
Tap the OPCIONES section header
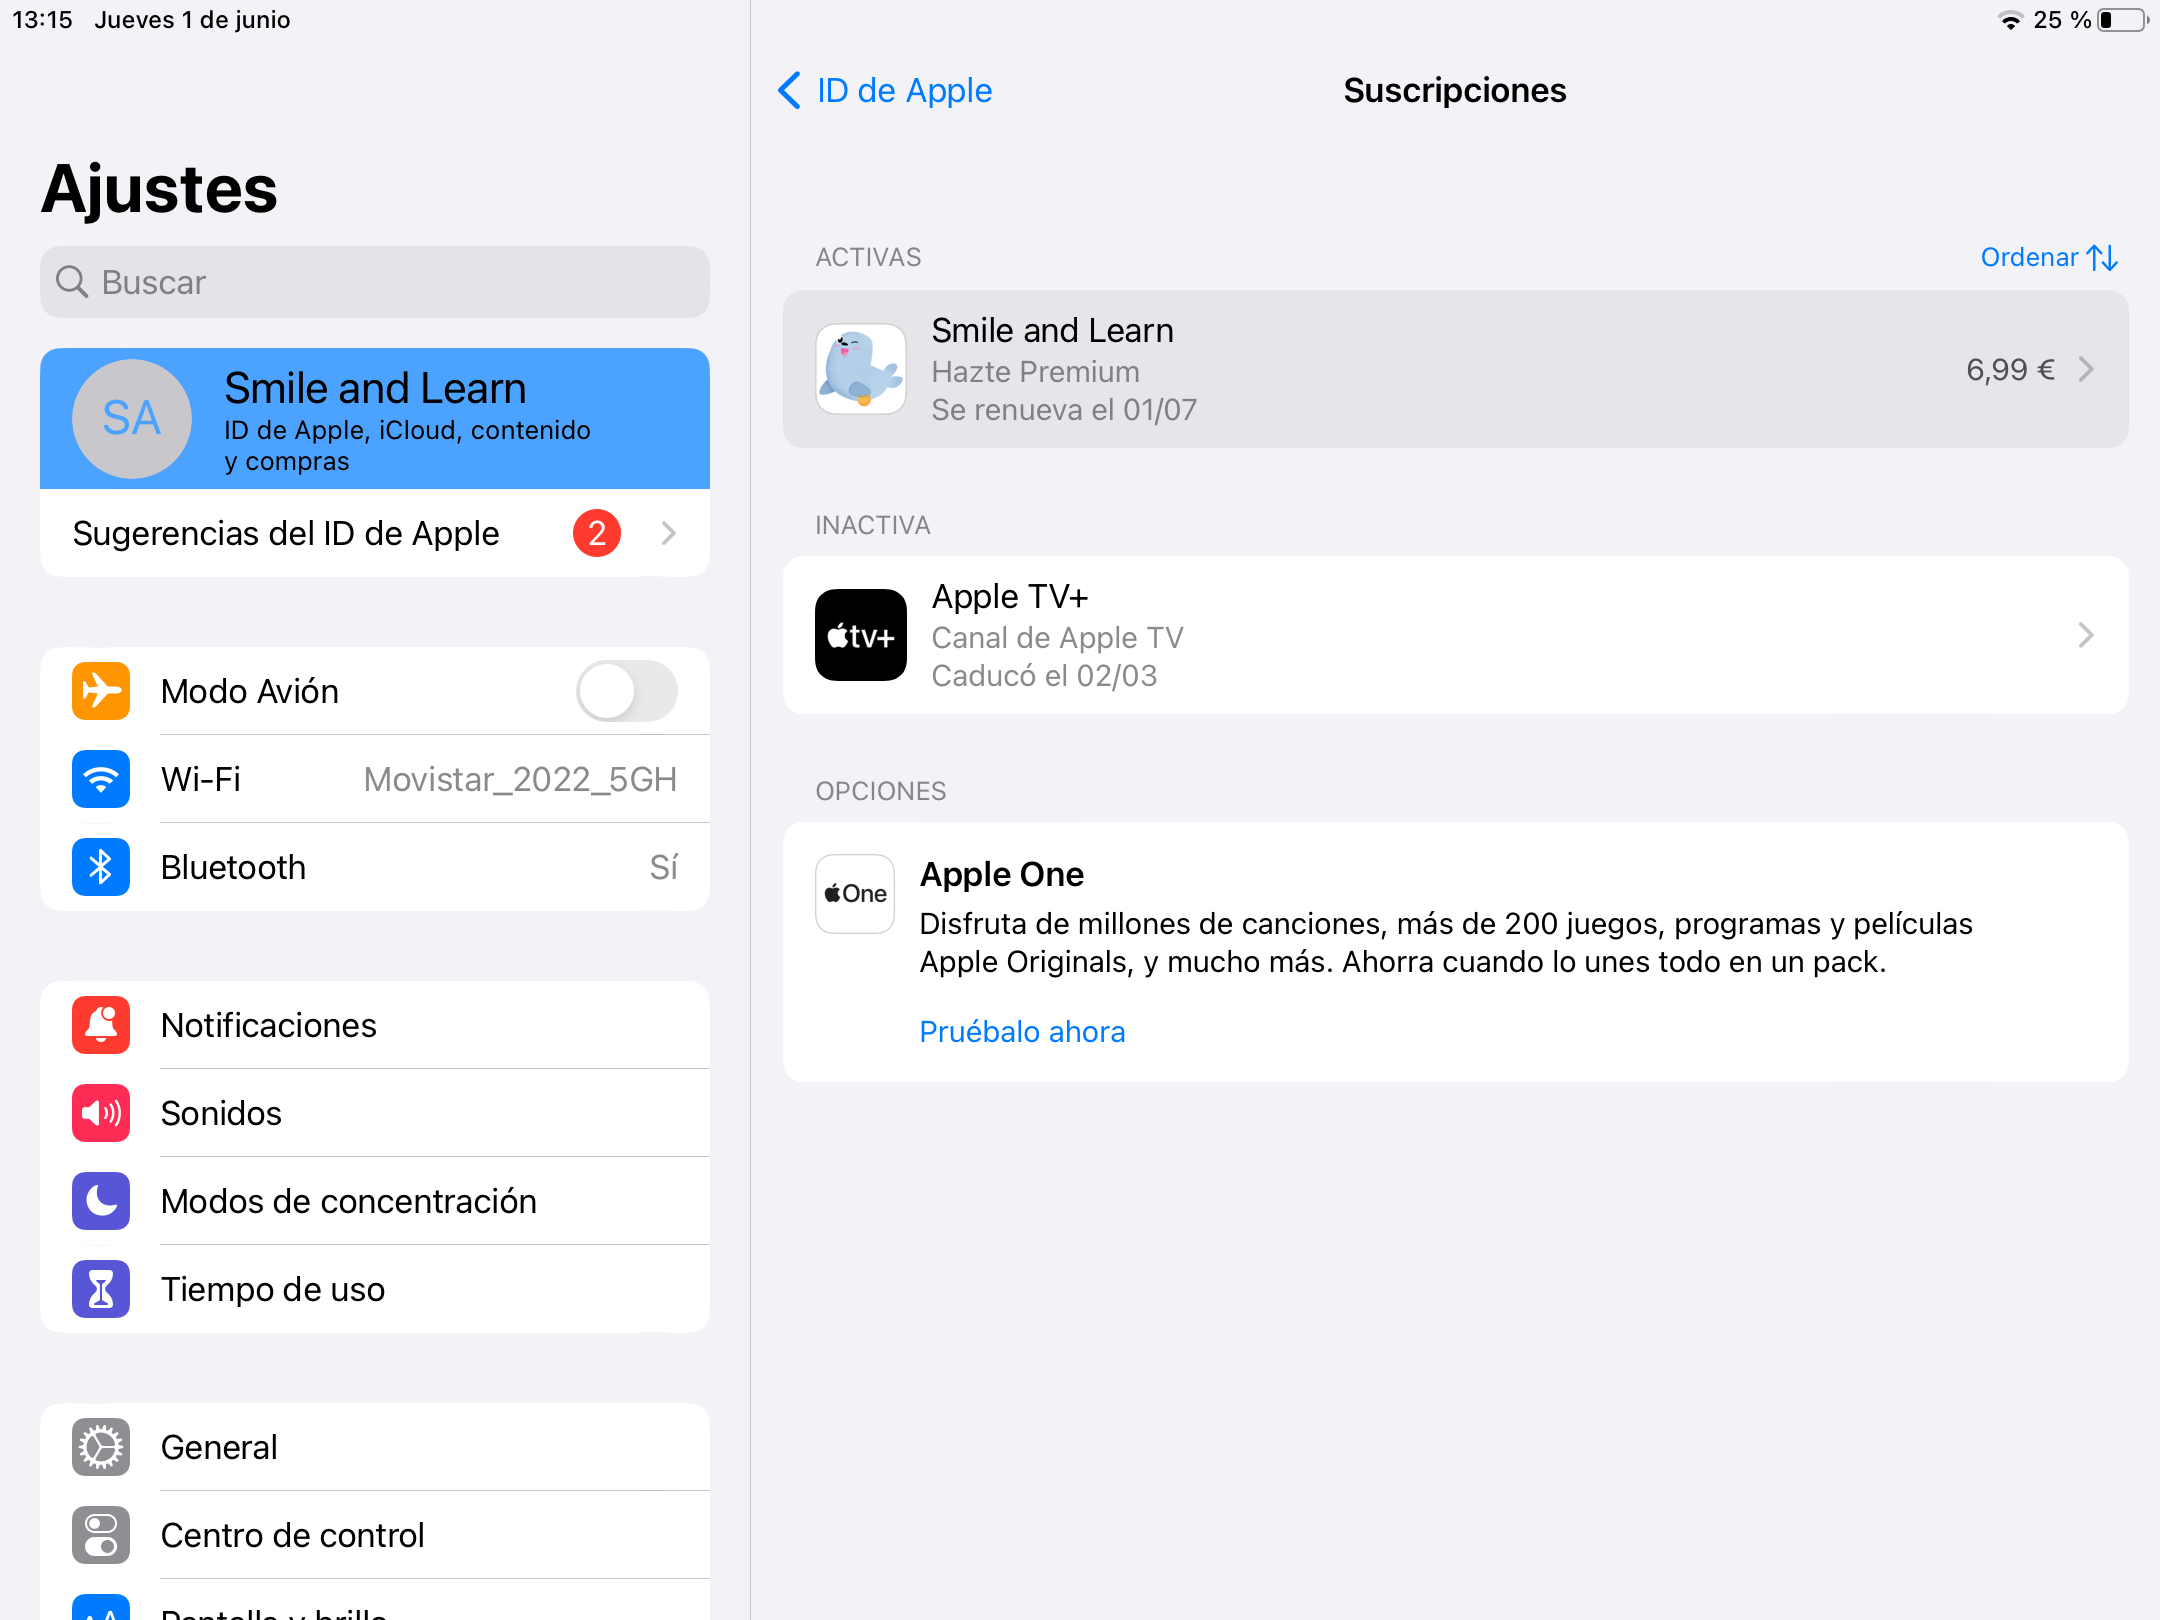point(880,792)
